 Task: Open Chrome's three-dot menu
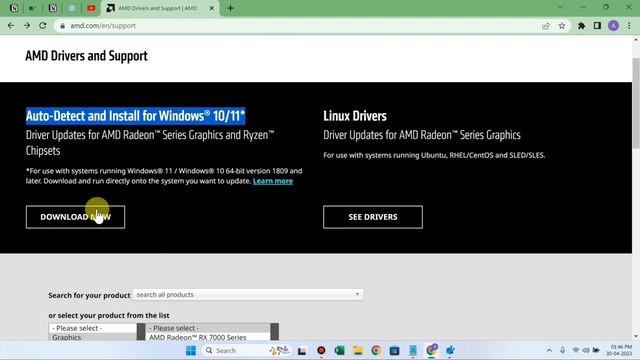pyautogui.click(x=629, y=26)
